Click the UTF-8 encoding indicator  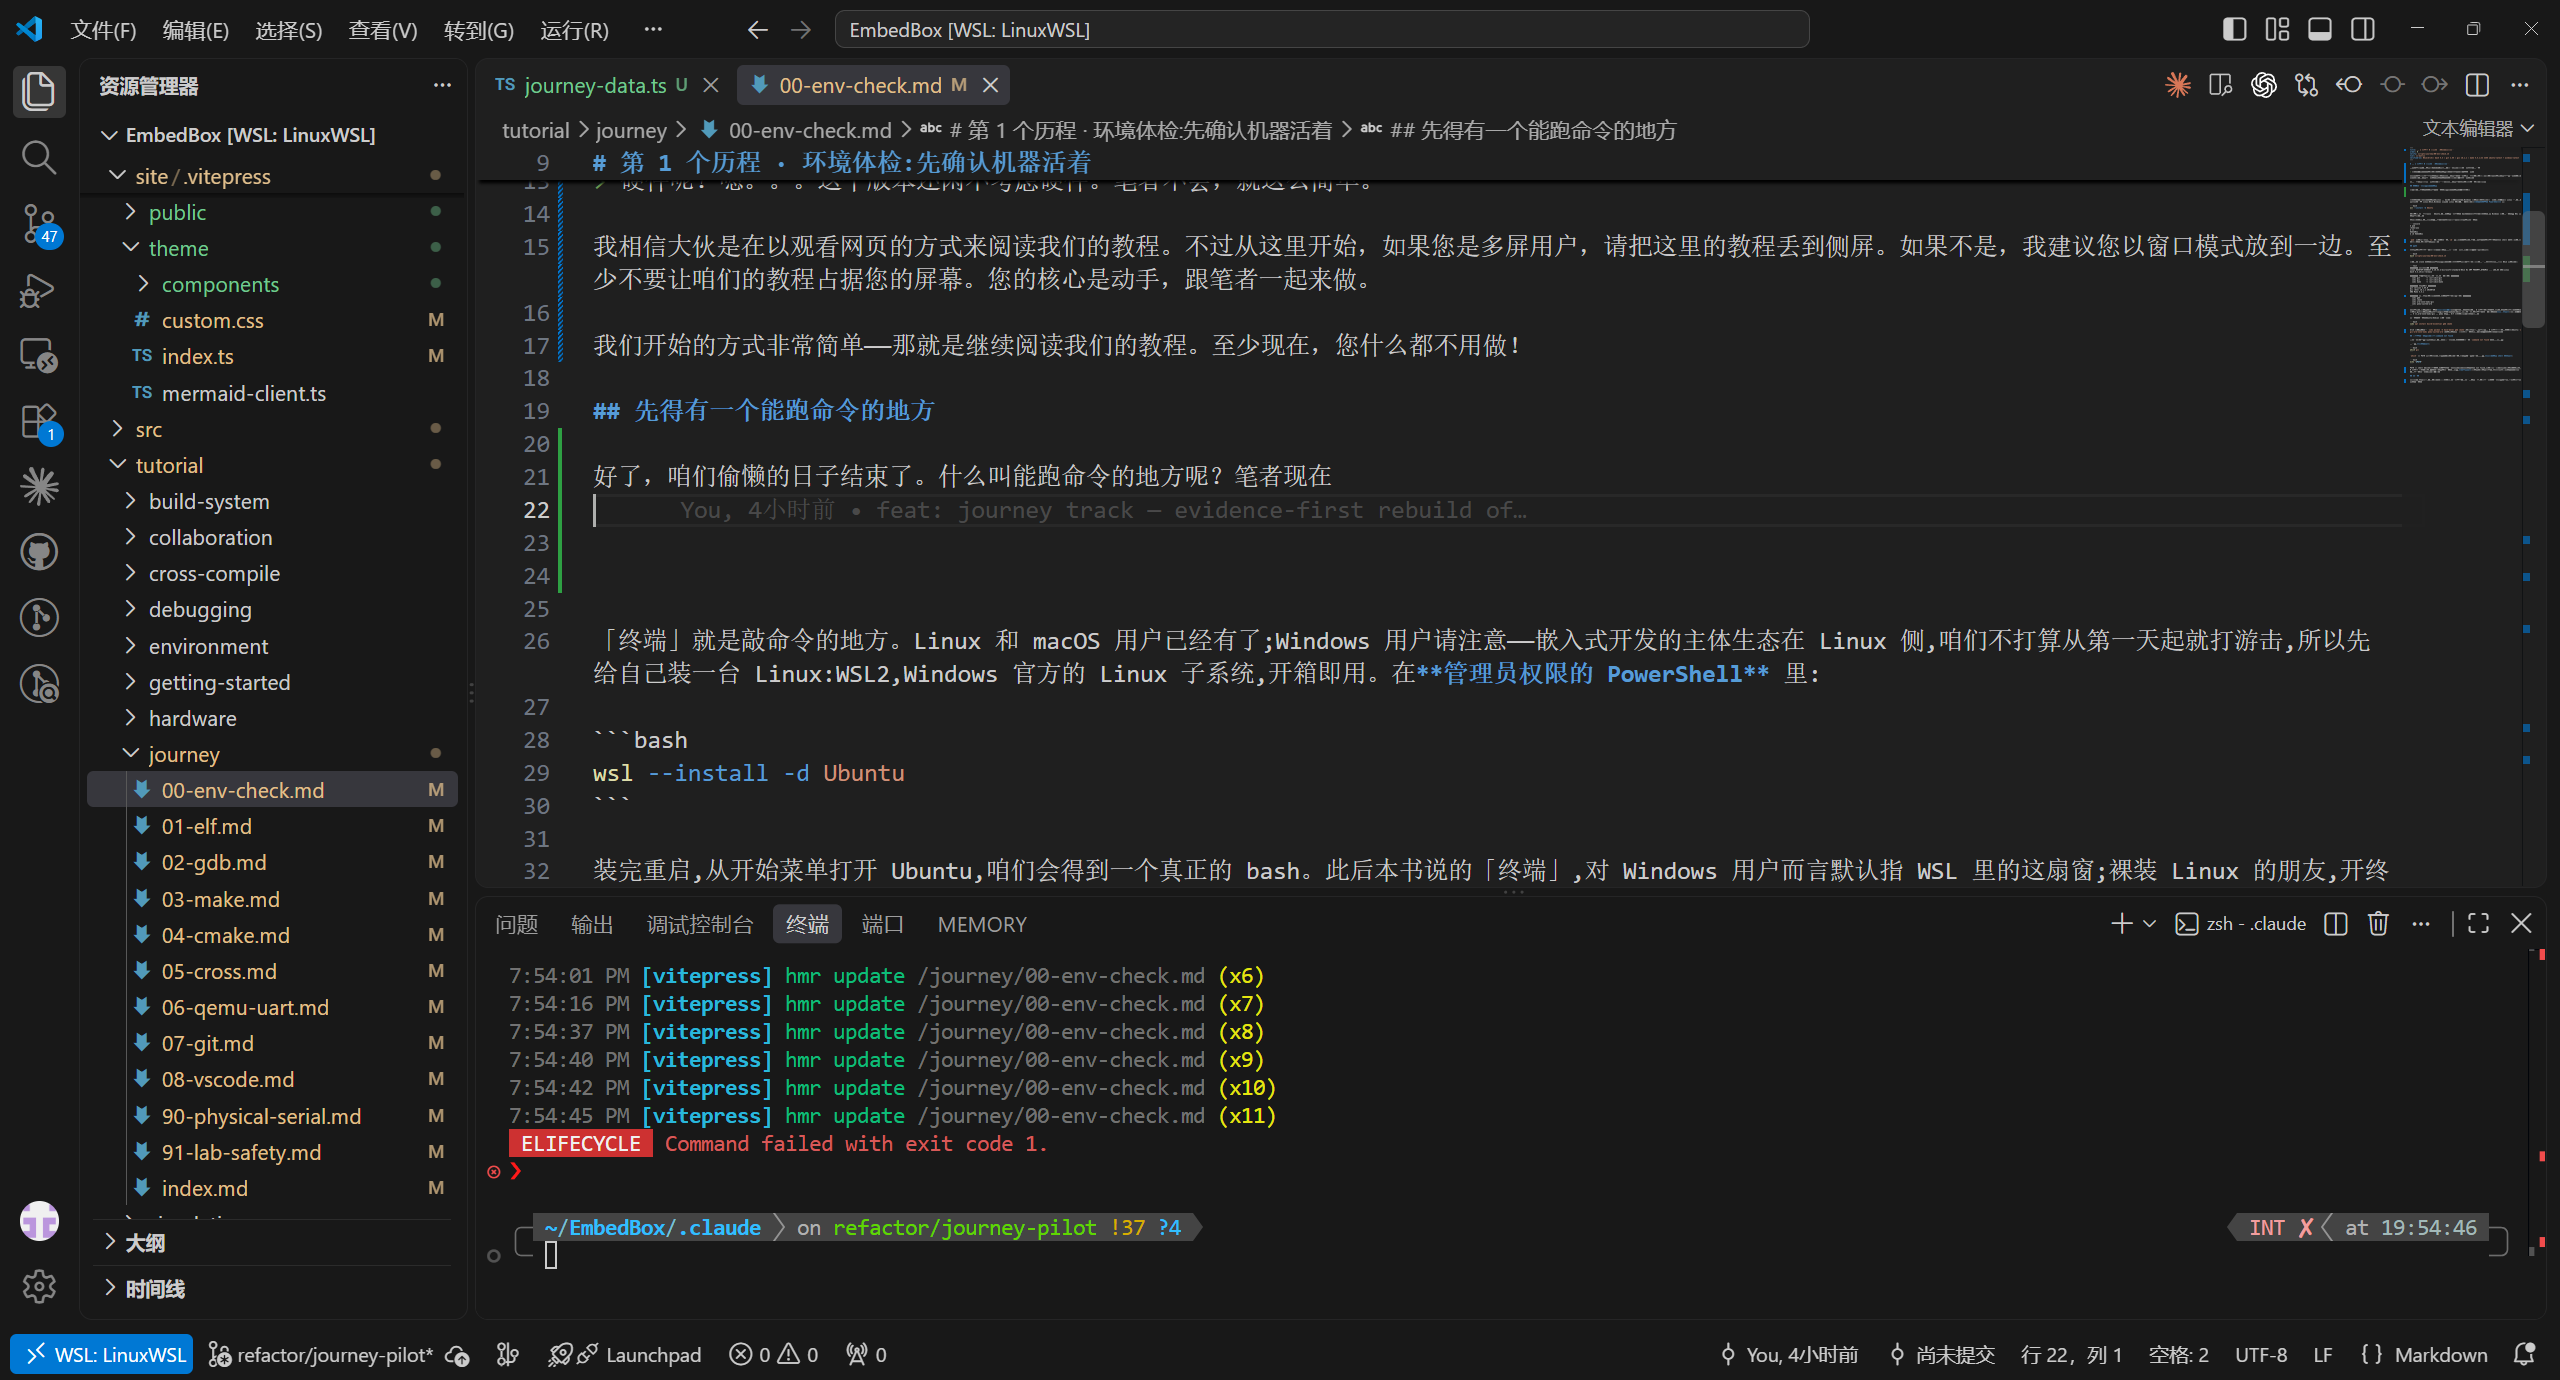pos(2261,1354)
